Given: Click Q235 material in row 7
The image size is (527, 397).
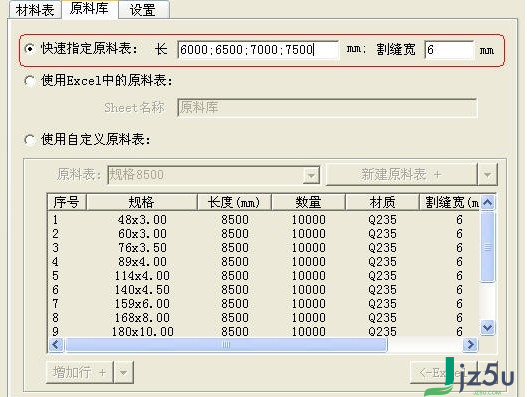Looking at the screenshot, I should pos(382,304).
